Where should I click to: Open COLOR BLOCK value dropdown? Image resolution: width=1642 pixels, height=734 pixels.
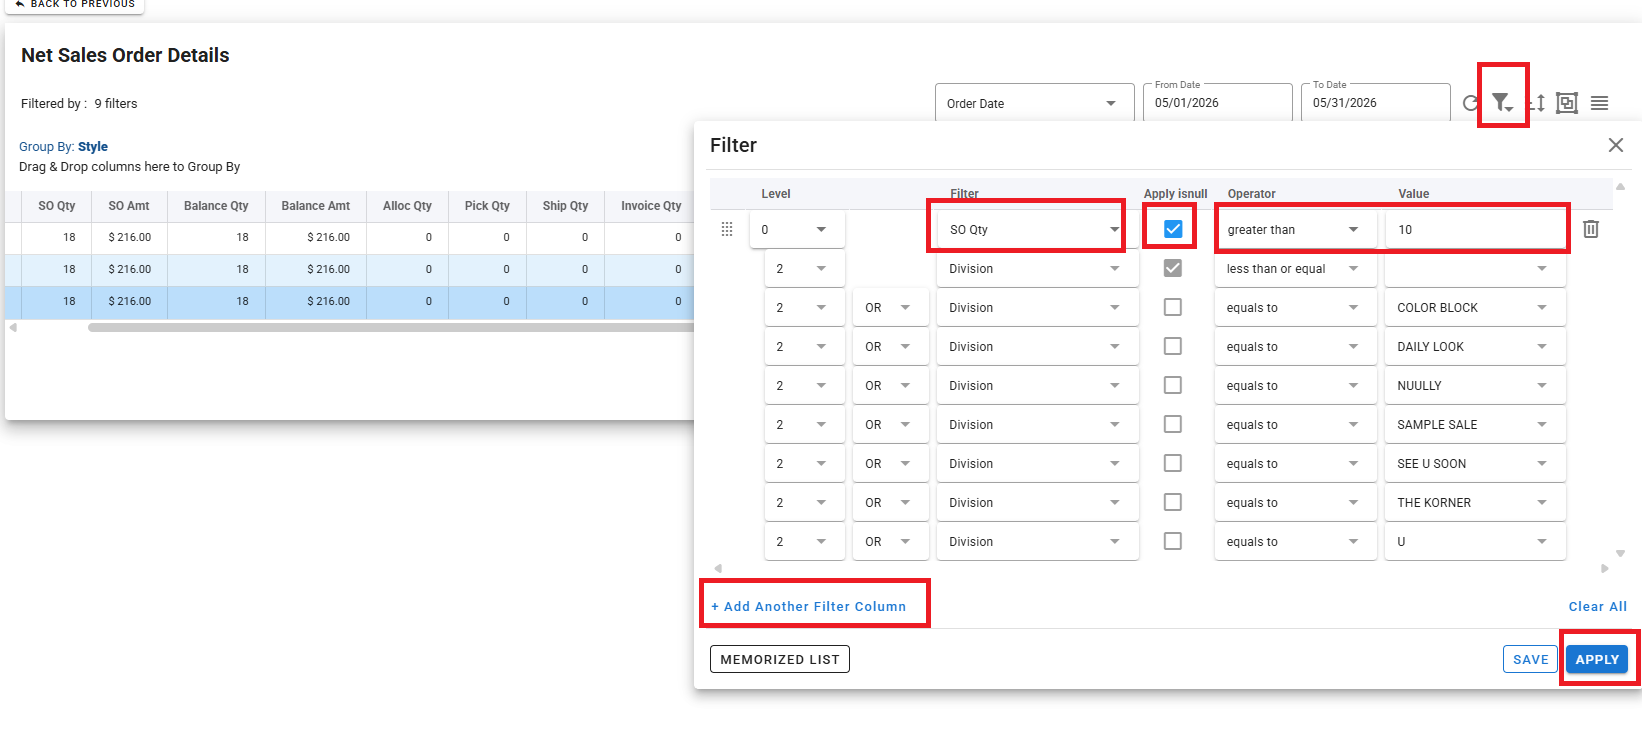click(1475, 307)
